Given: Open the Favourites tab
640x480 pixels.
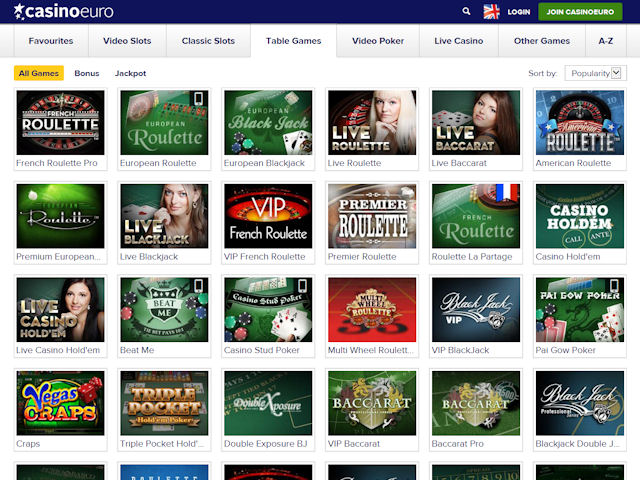Looking at the screenshot, I should click(x=51, y=41).
